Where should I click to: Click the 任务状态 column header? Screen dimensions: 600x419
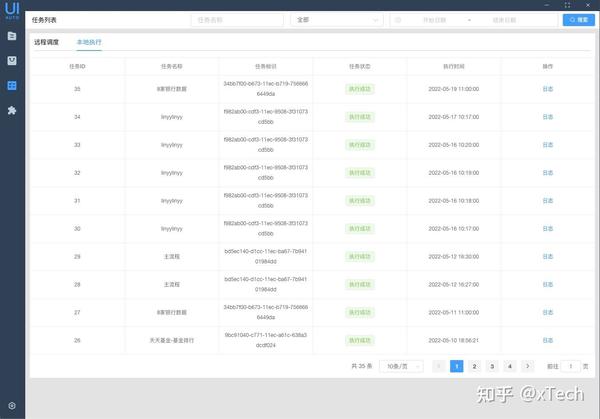[360, 66]
